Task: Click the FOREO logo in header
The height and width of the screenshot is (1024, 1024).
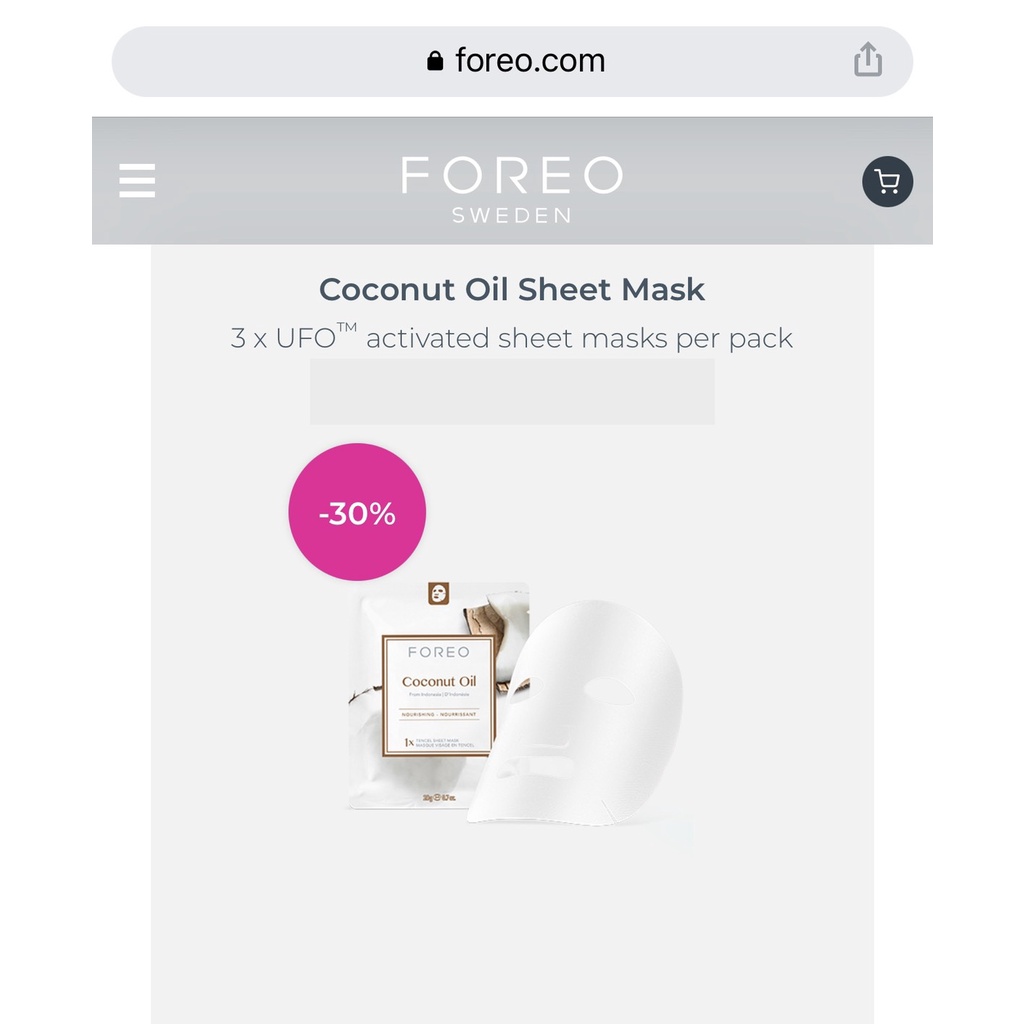Action: pyautogui.click(x=512, y=174)
